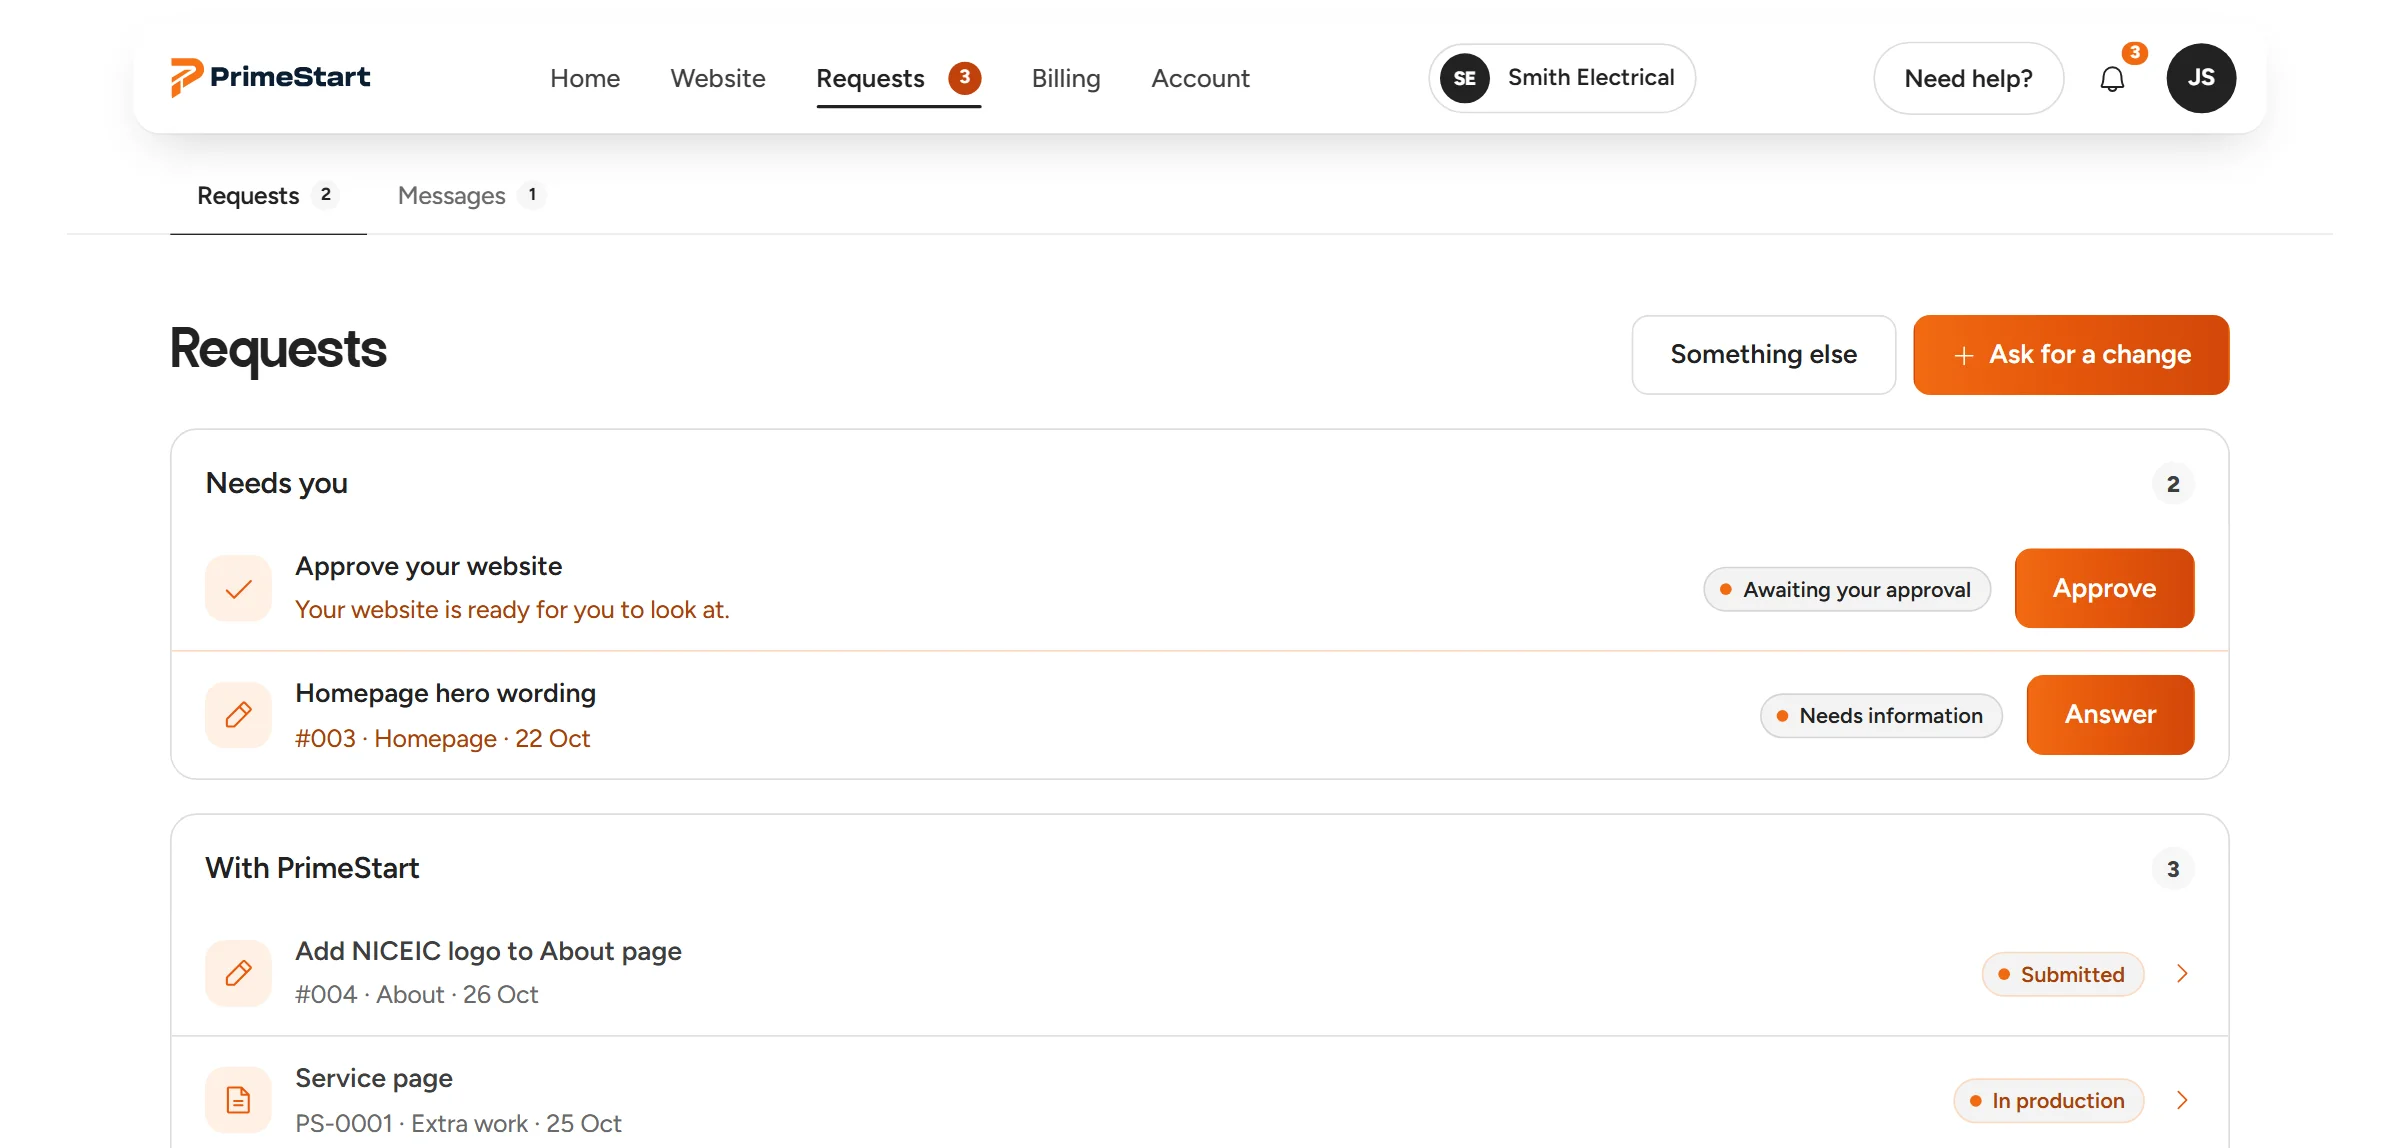Click the Something else button
This screenshot has height=1148, width=2400.
pos(1763,355)
